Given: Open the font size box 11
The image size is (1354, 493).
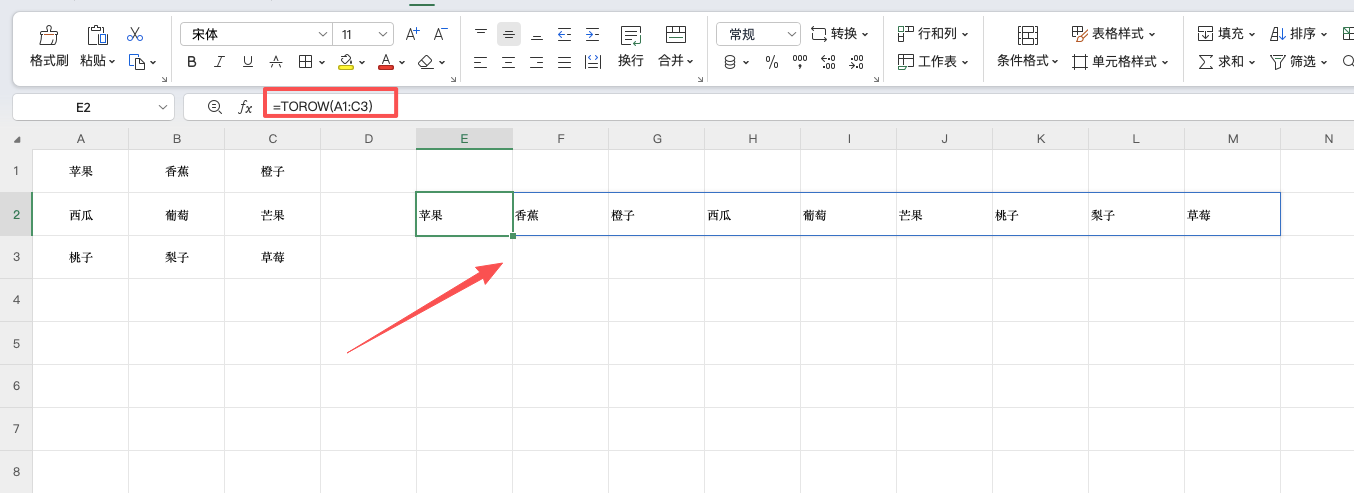Looking at the screenshot, I should (362, 35).
